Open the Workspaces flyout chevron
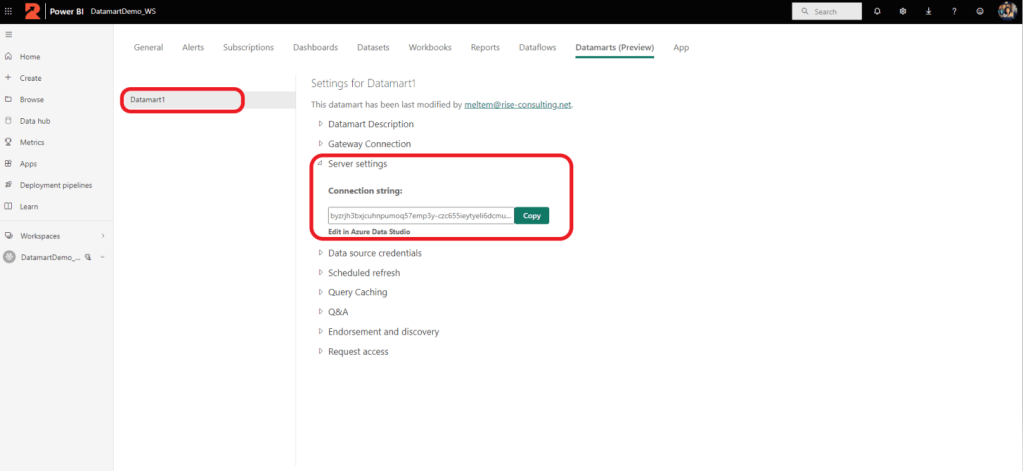 (x=102, y=236)
